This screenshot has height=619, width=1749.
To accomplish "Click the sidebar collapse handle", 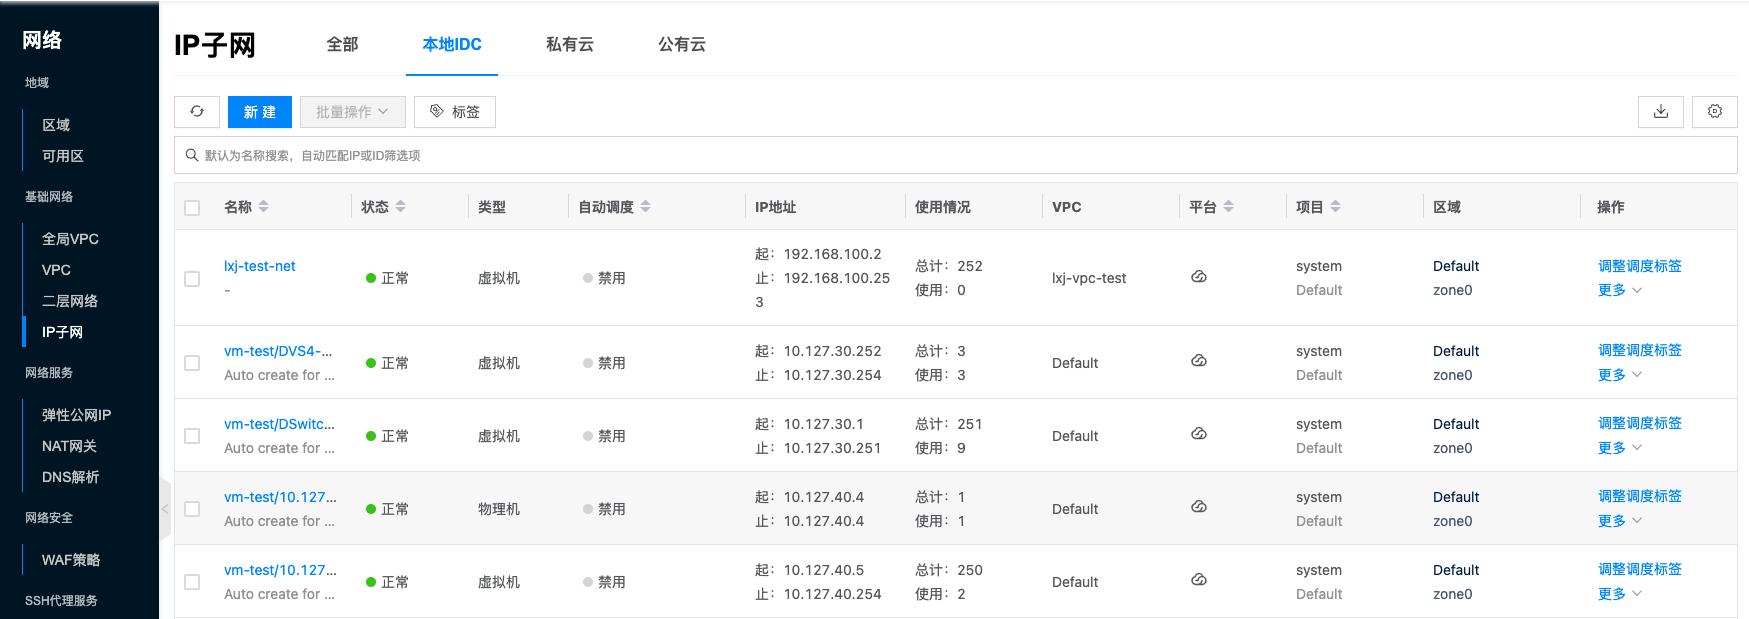I will point(165,509).
